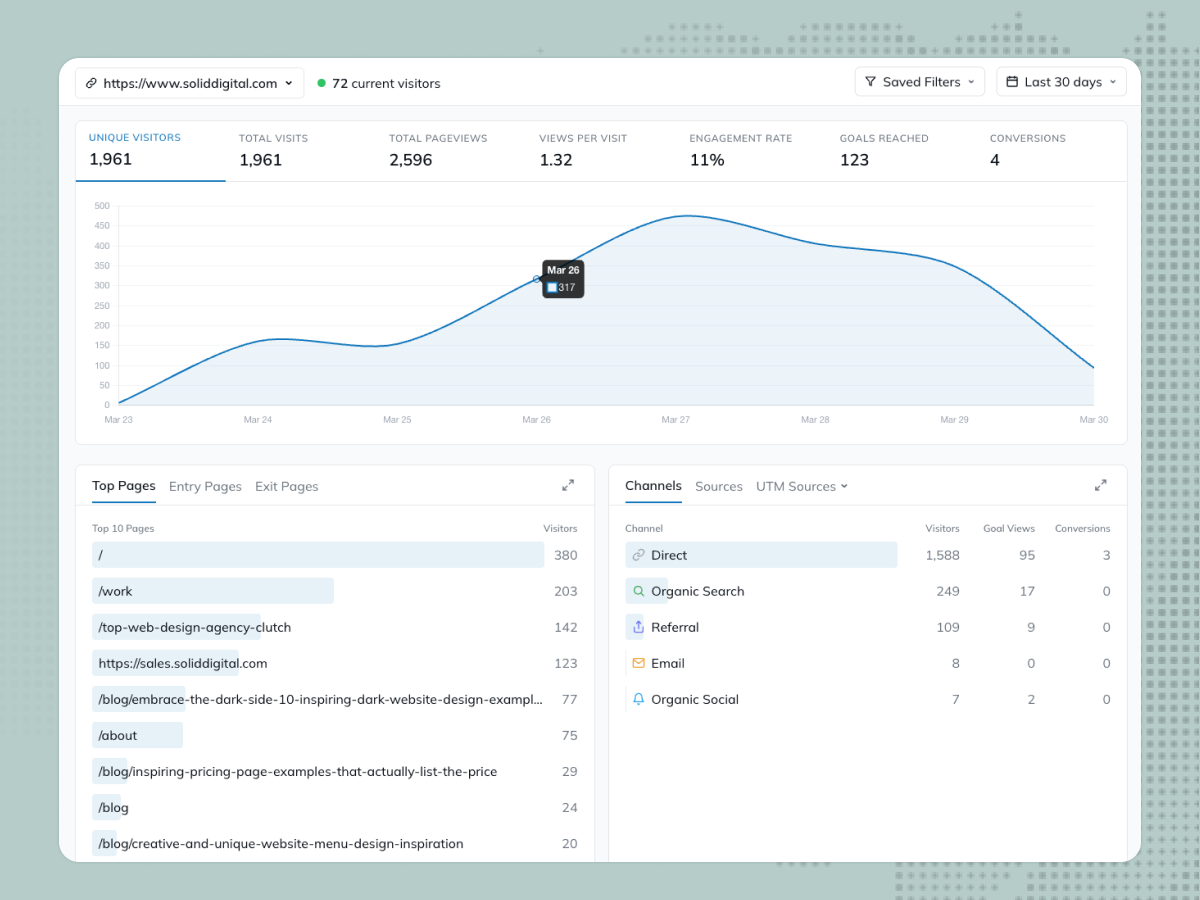This screenshot has height=900, width=1200.
Task: Open the soliddigital.com site selector dropdown
Action: pos(190,83)
